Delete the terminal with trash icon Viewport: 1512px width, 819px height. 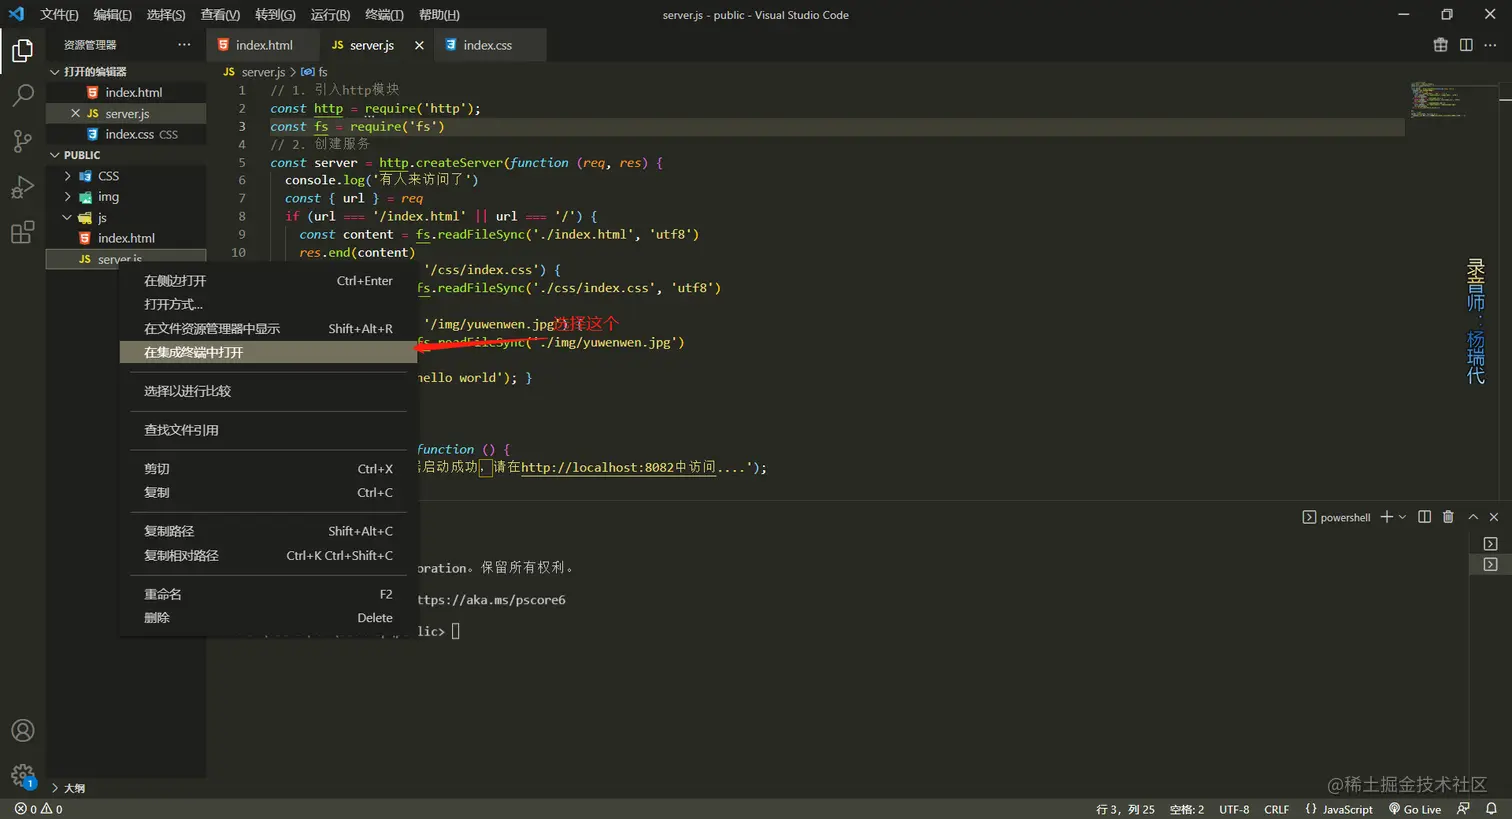1448,517
